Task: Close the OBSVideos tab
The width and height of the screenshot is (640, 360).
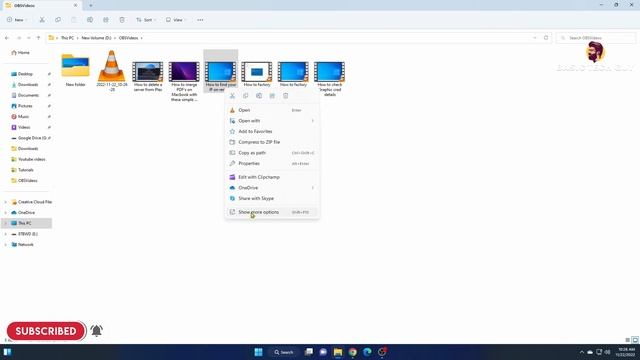Action: pyautogui.click(x=76, y=5)
